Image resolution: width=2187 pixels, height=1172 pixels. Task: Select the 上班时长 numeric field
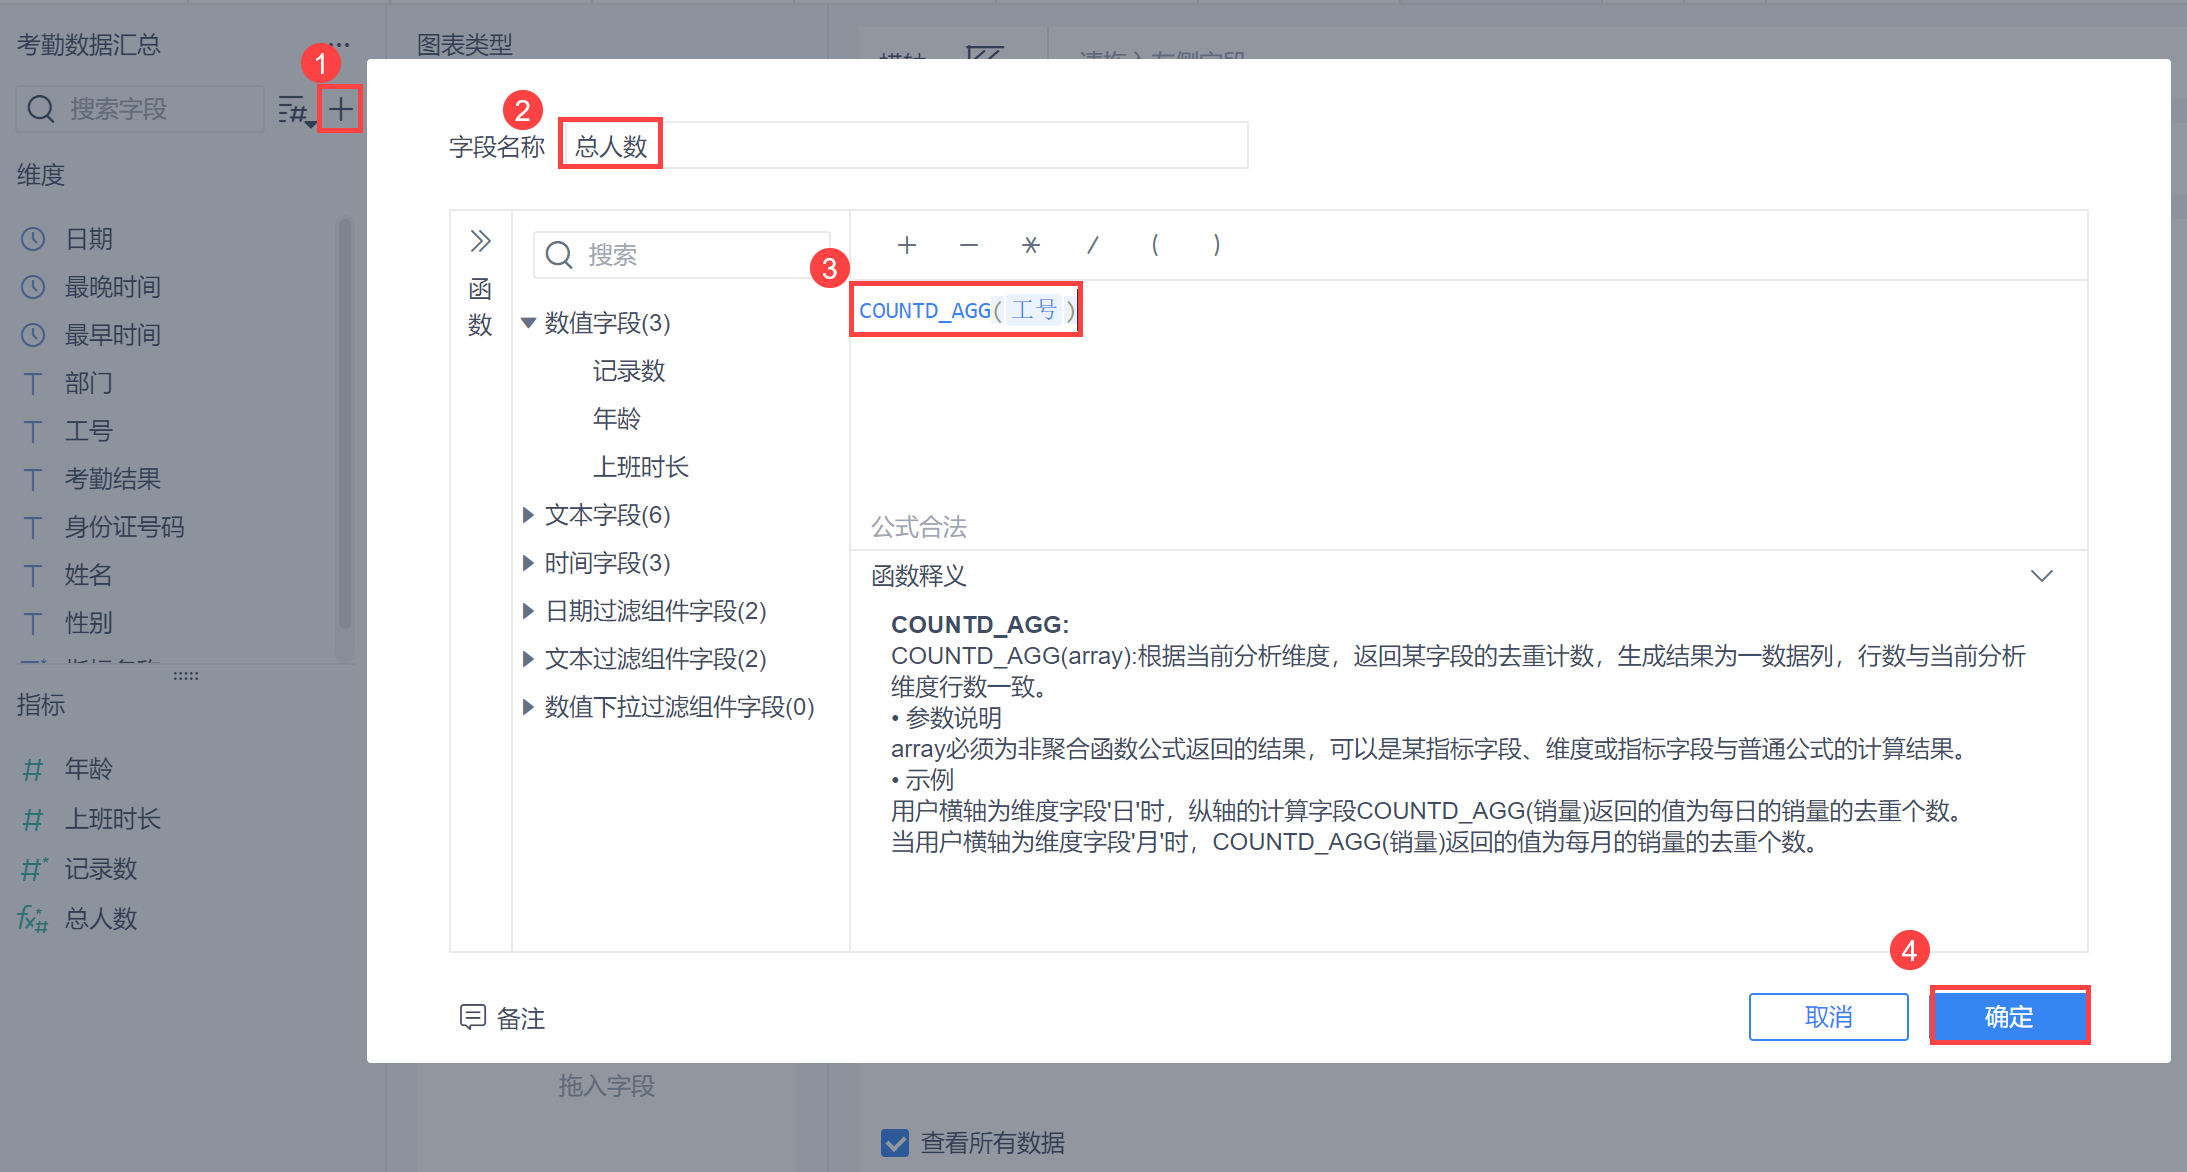640,467
